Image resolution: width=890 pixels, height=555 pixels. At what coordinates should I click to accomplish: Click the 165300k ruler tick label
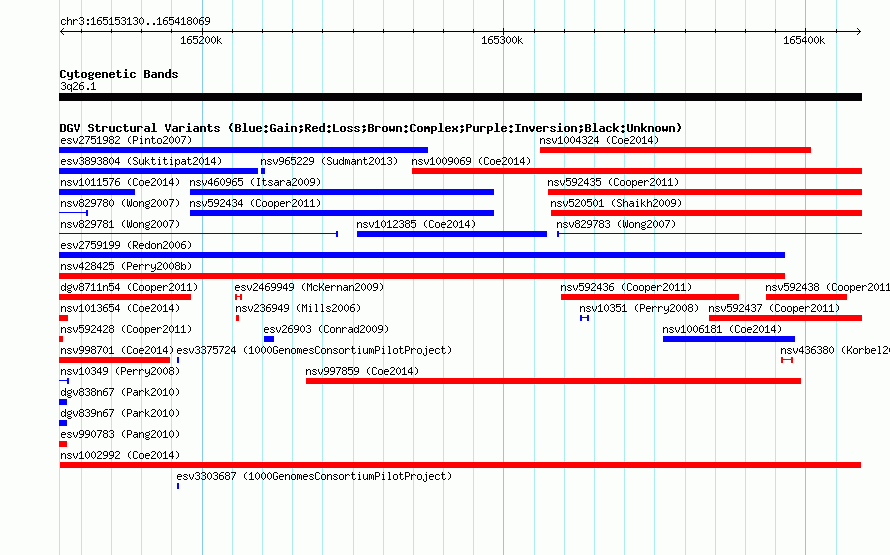pos(502,40)
